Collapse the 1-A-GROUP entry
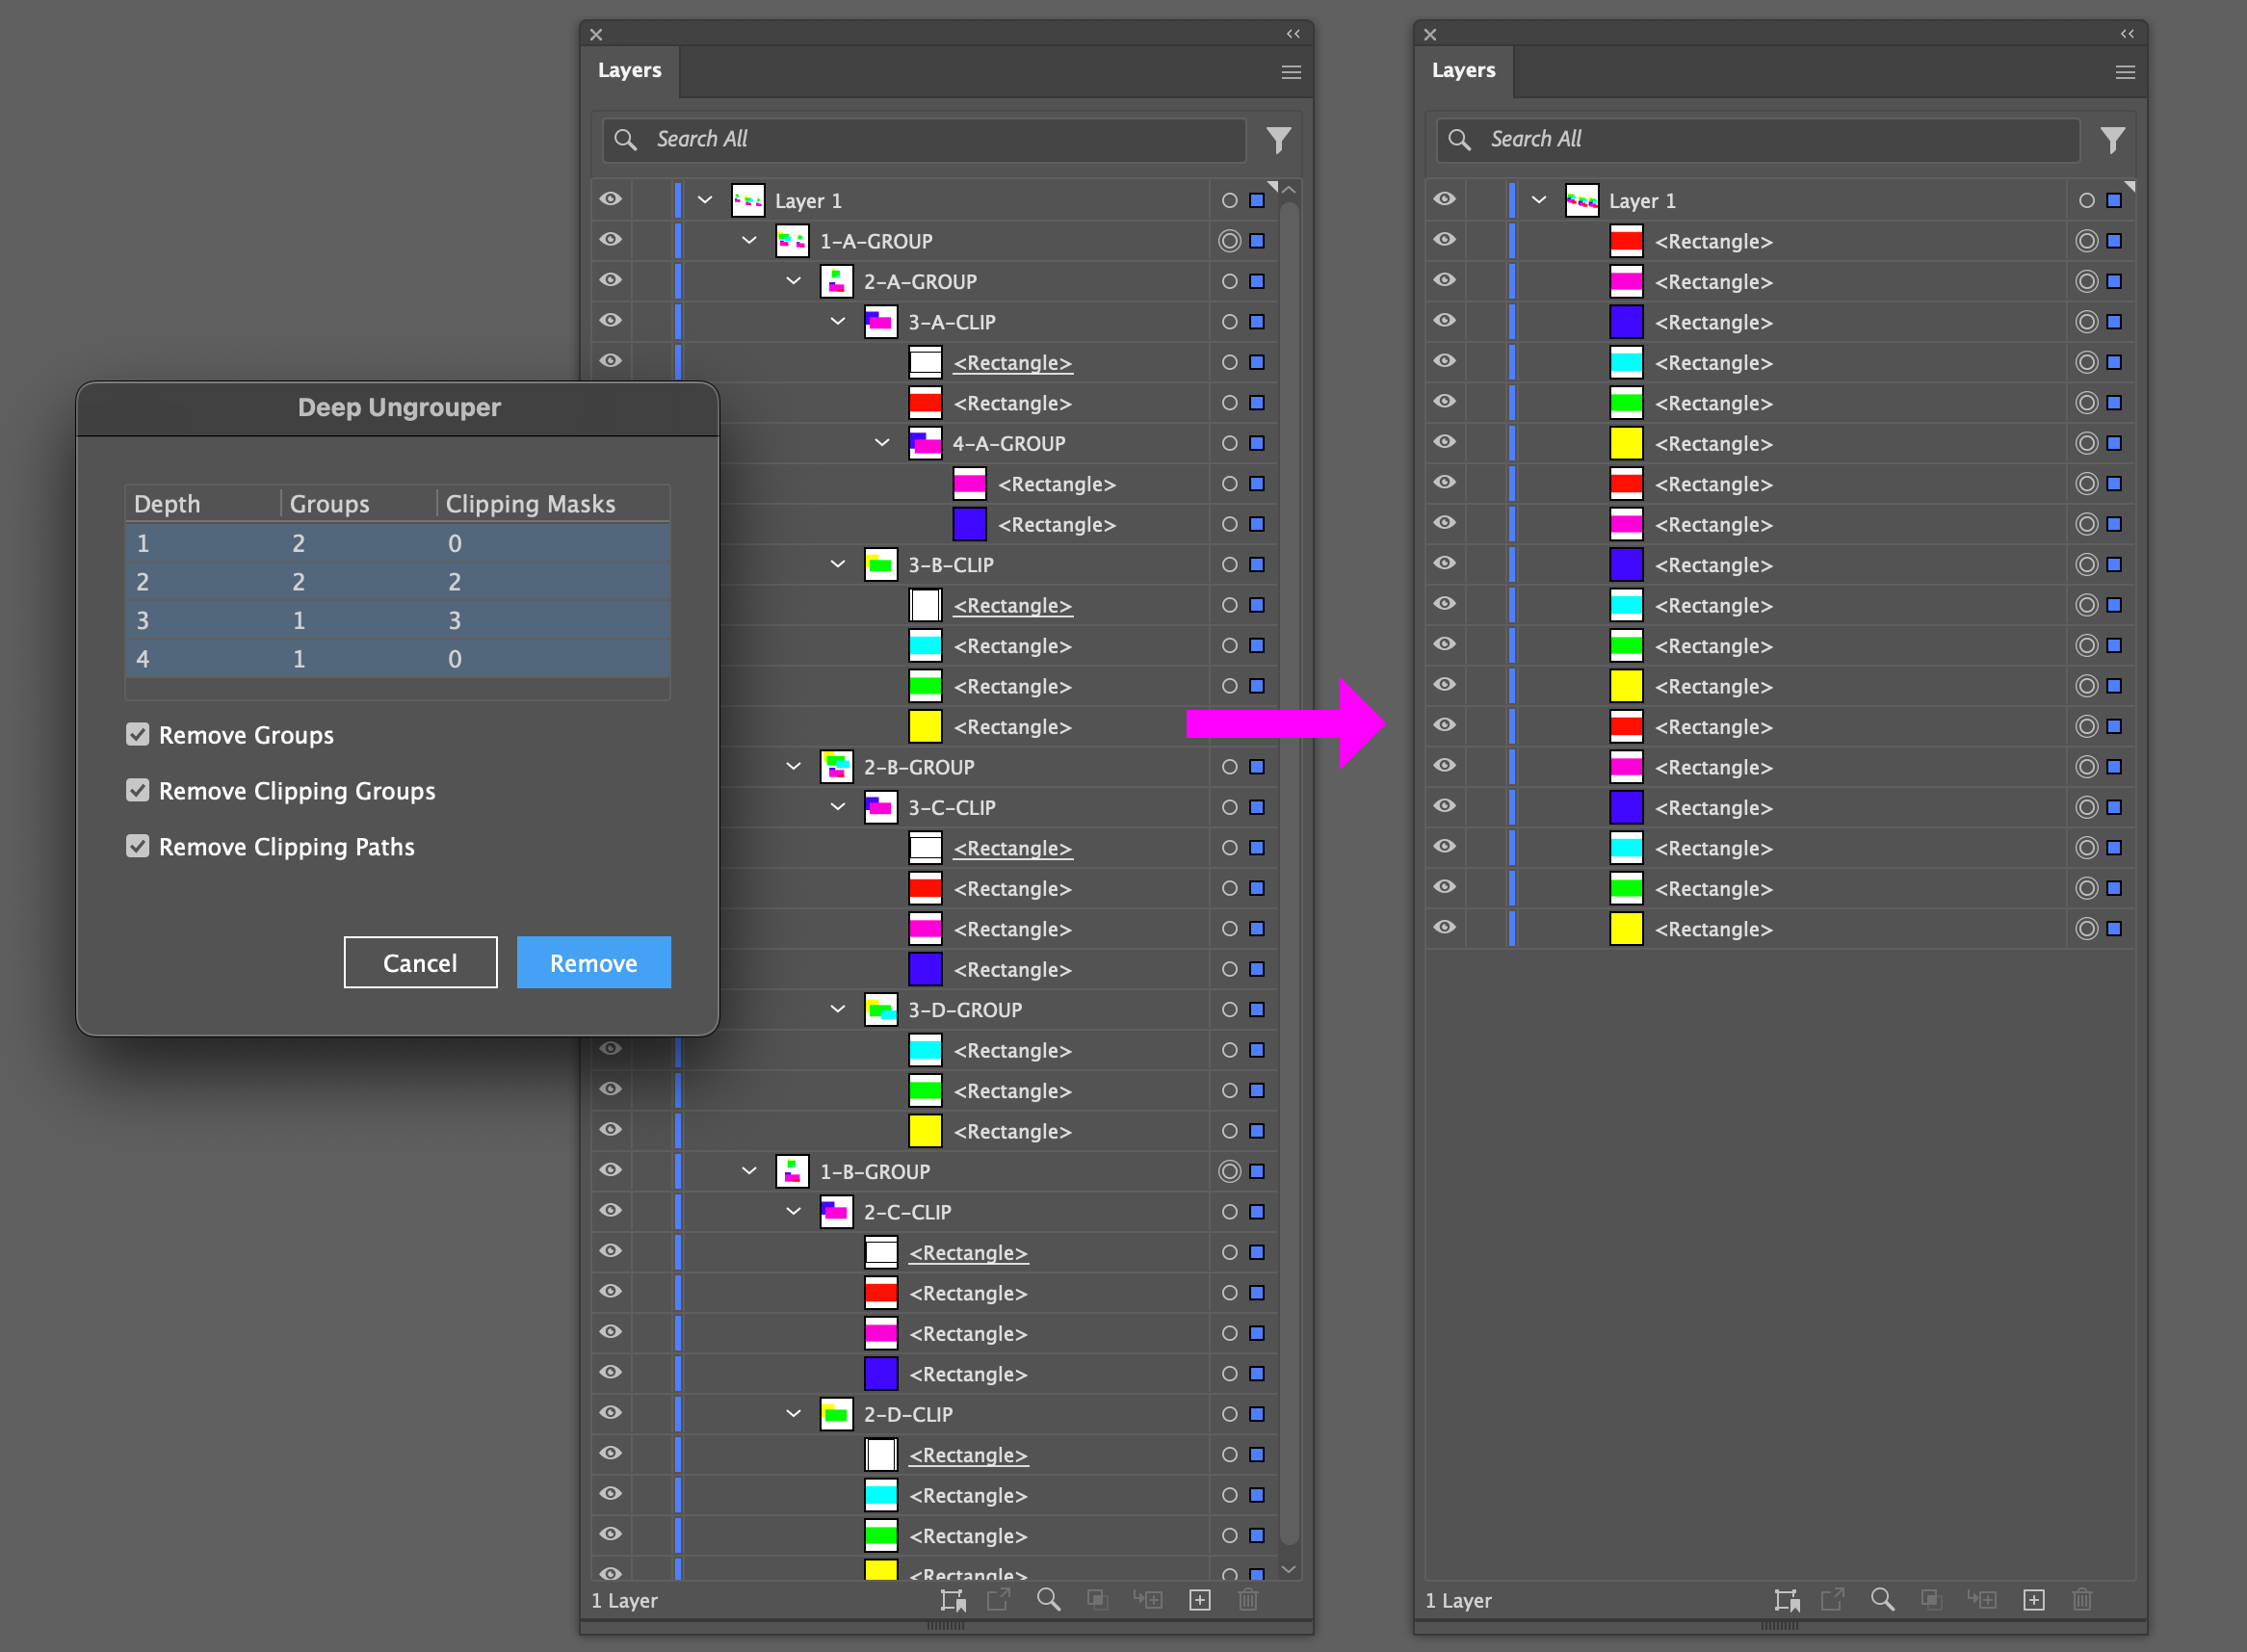2247x1652 pixels. click(747, 240)
